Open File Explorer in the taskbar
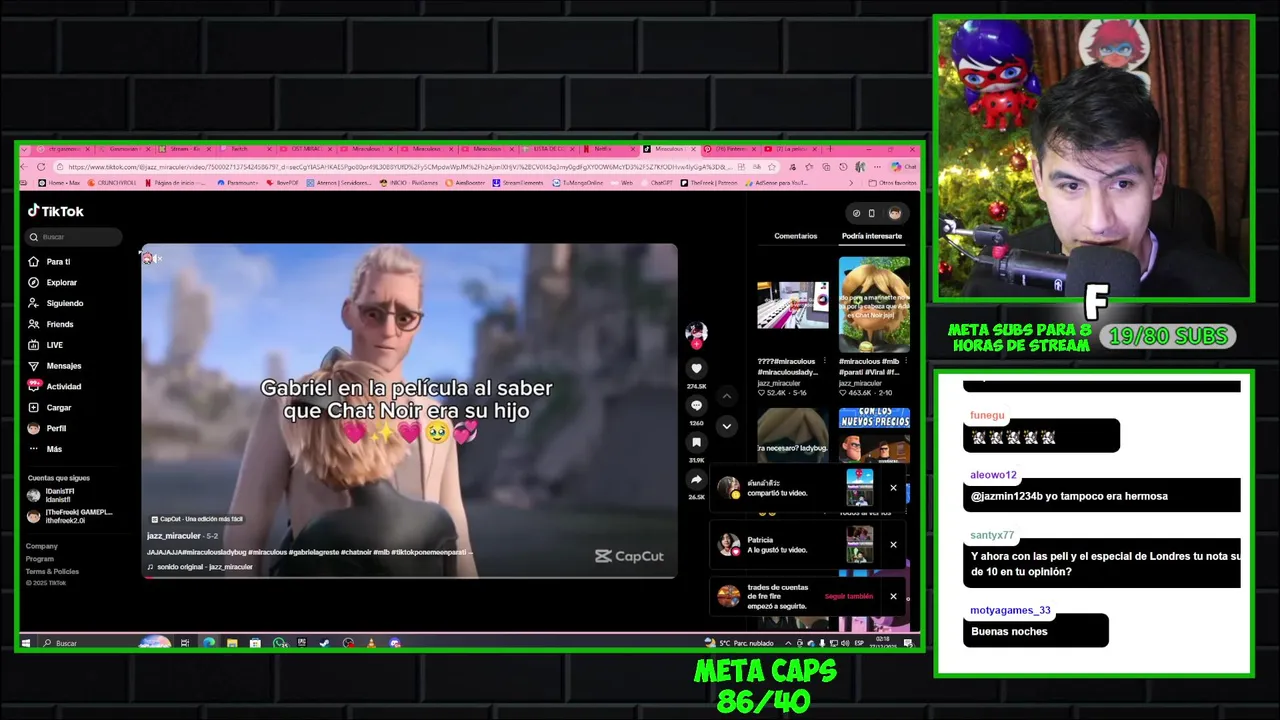 tap(232, 643)
